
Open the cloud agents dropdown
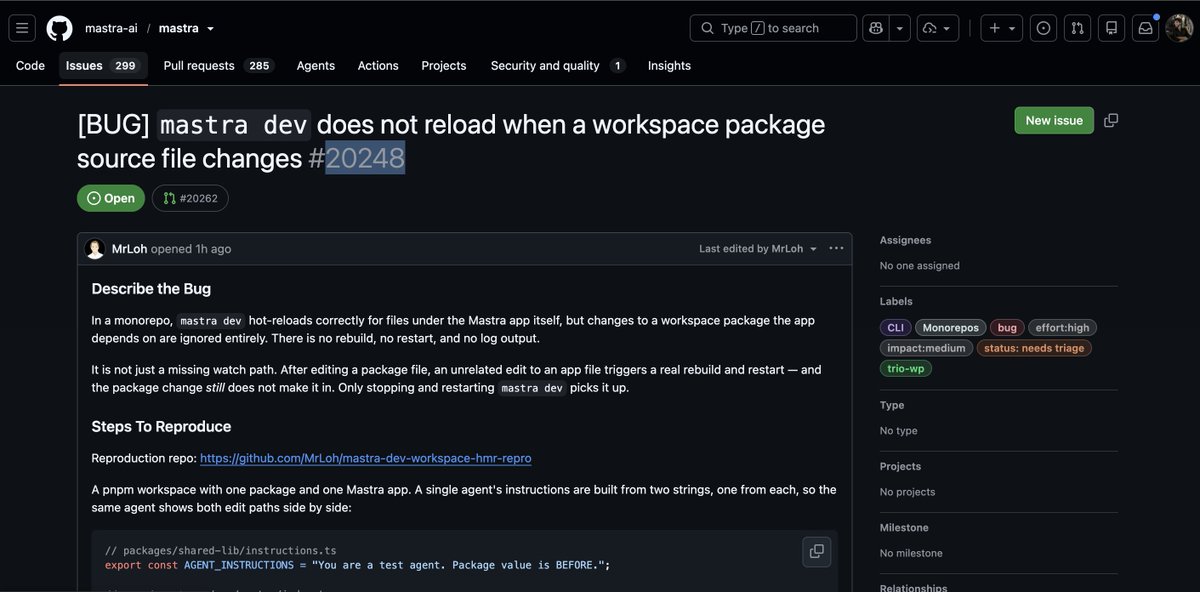point(938,28)
